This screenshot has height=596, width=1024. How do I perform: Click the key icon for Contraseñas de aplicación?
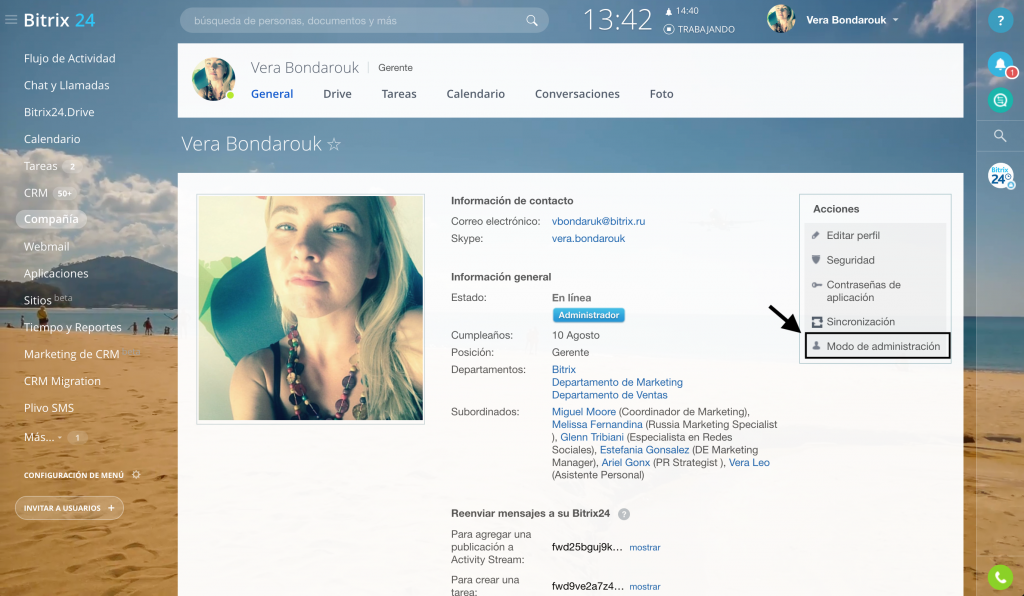(x=816, y=285)
